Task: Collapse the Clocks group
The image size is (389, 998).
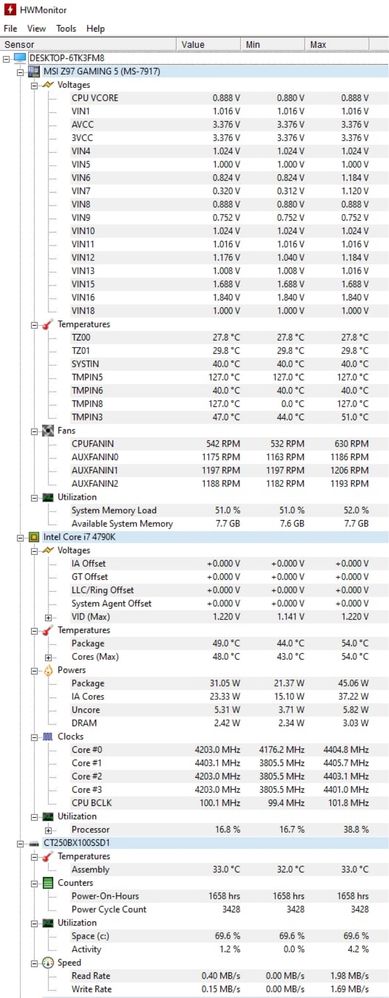Action: tap(34, 736)
